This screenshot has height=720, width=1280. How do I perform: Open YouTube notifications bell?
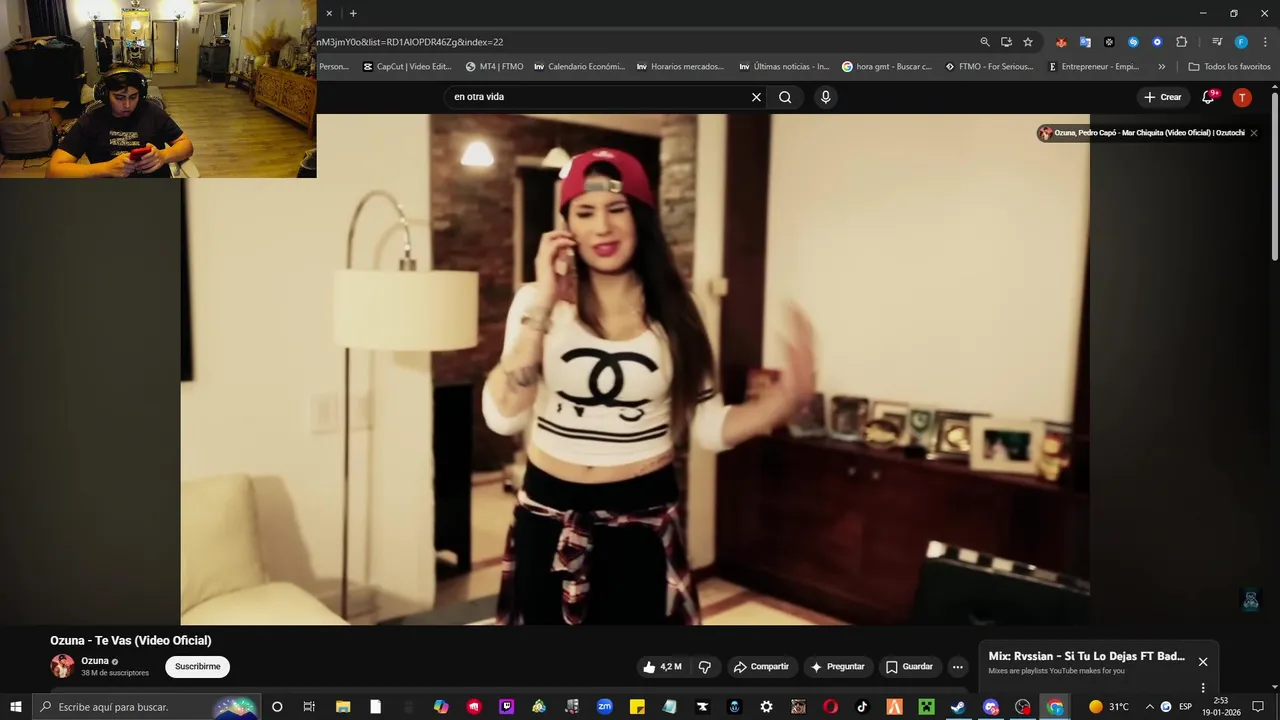(1209, 97)
